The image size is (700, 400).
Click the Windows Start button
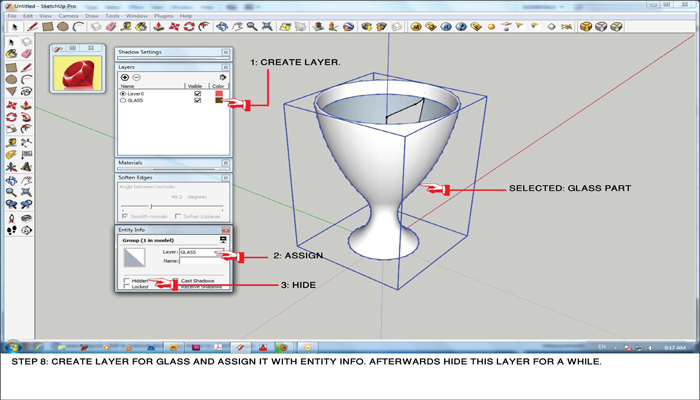pos(15,347)
